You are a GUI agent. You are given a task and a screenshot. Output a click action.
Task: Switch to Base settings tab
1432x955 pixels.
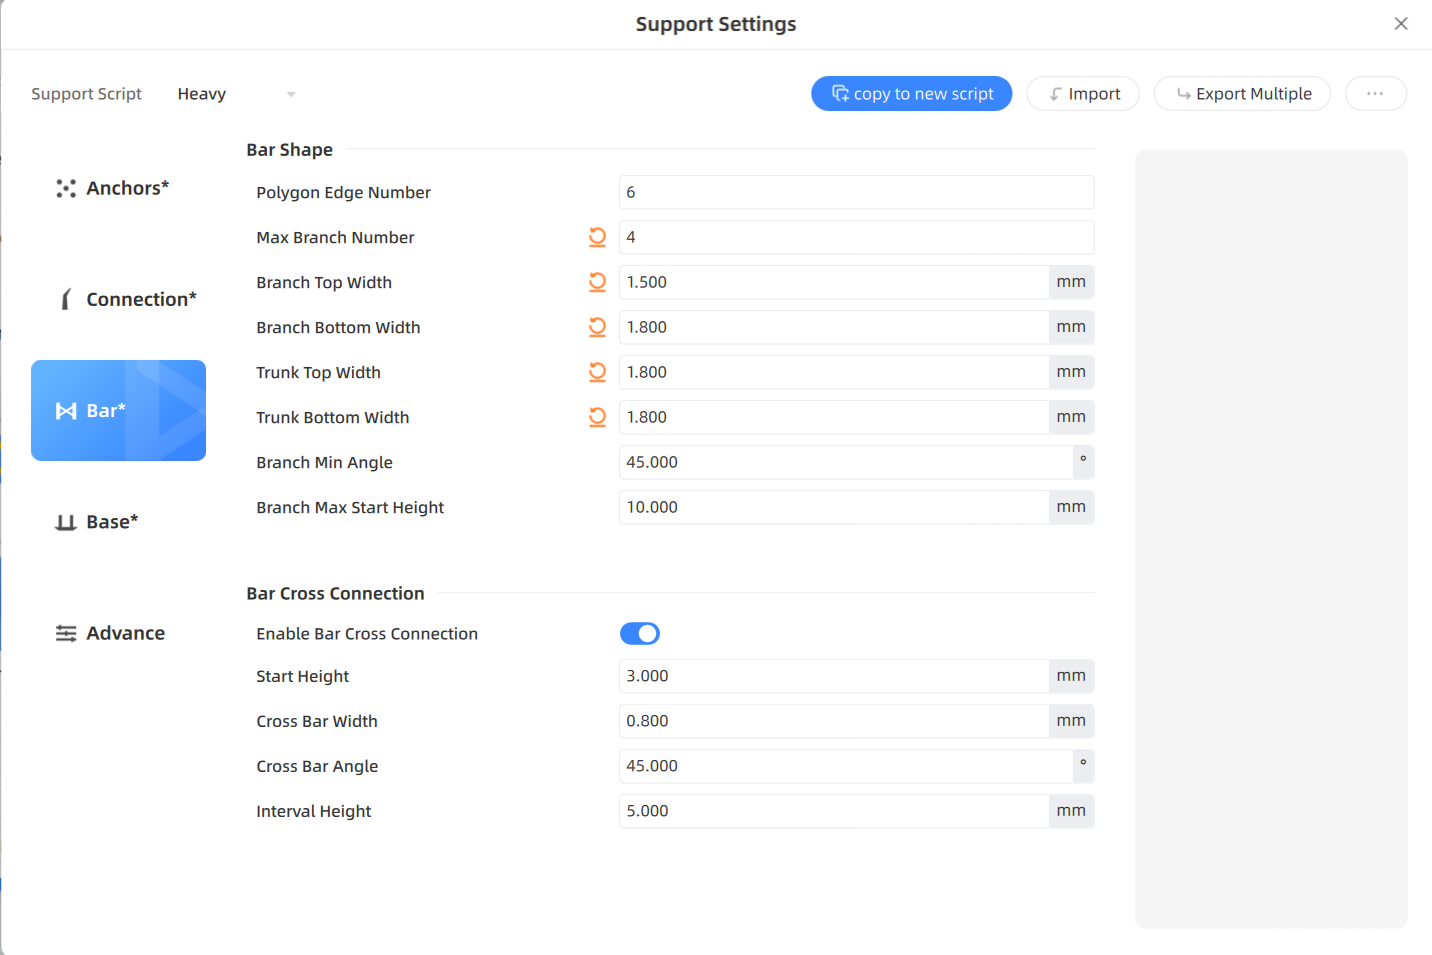(118, 522)
